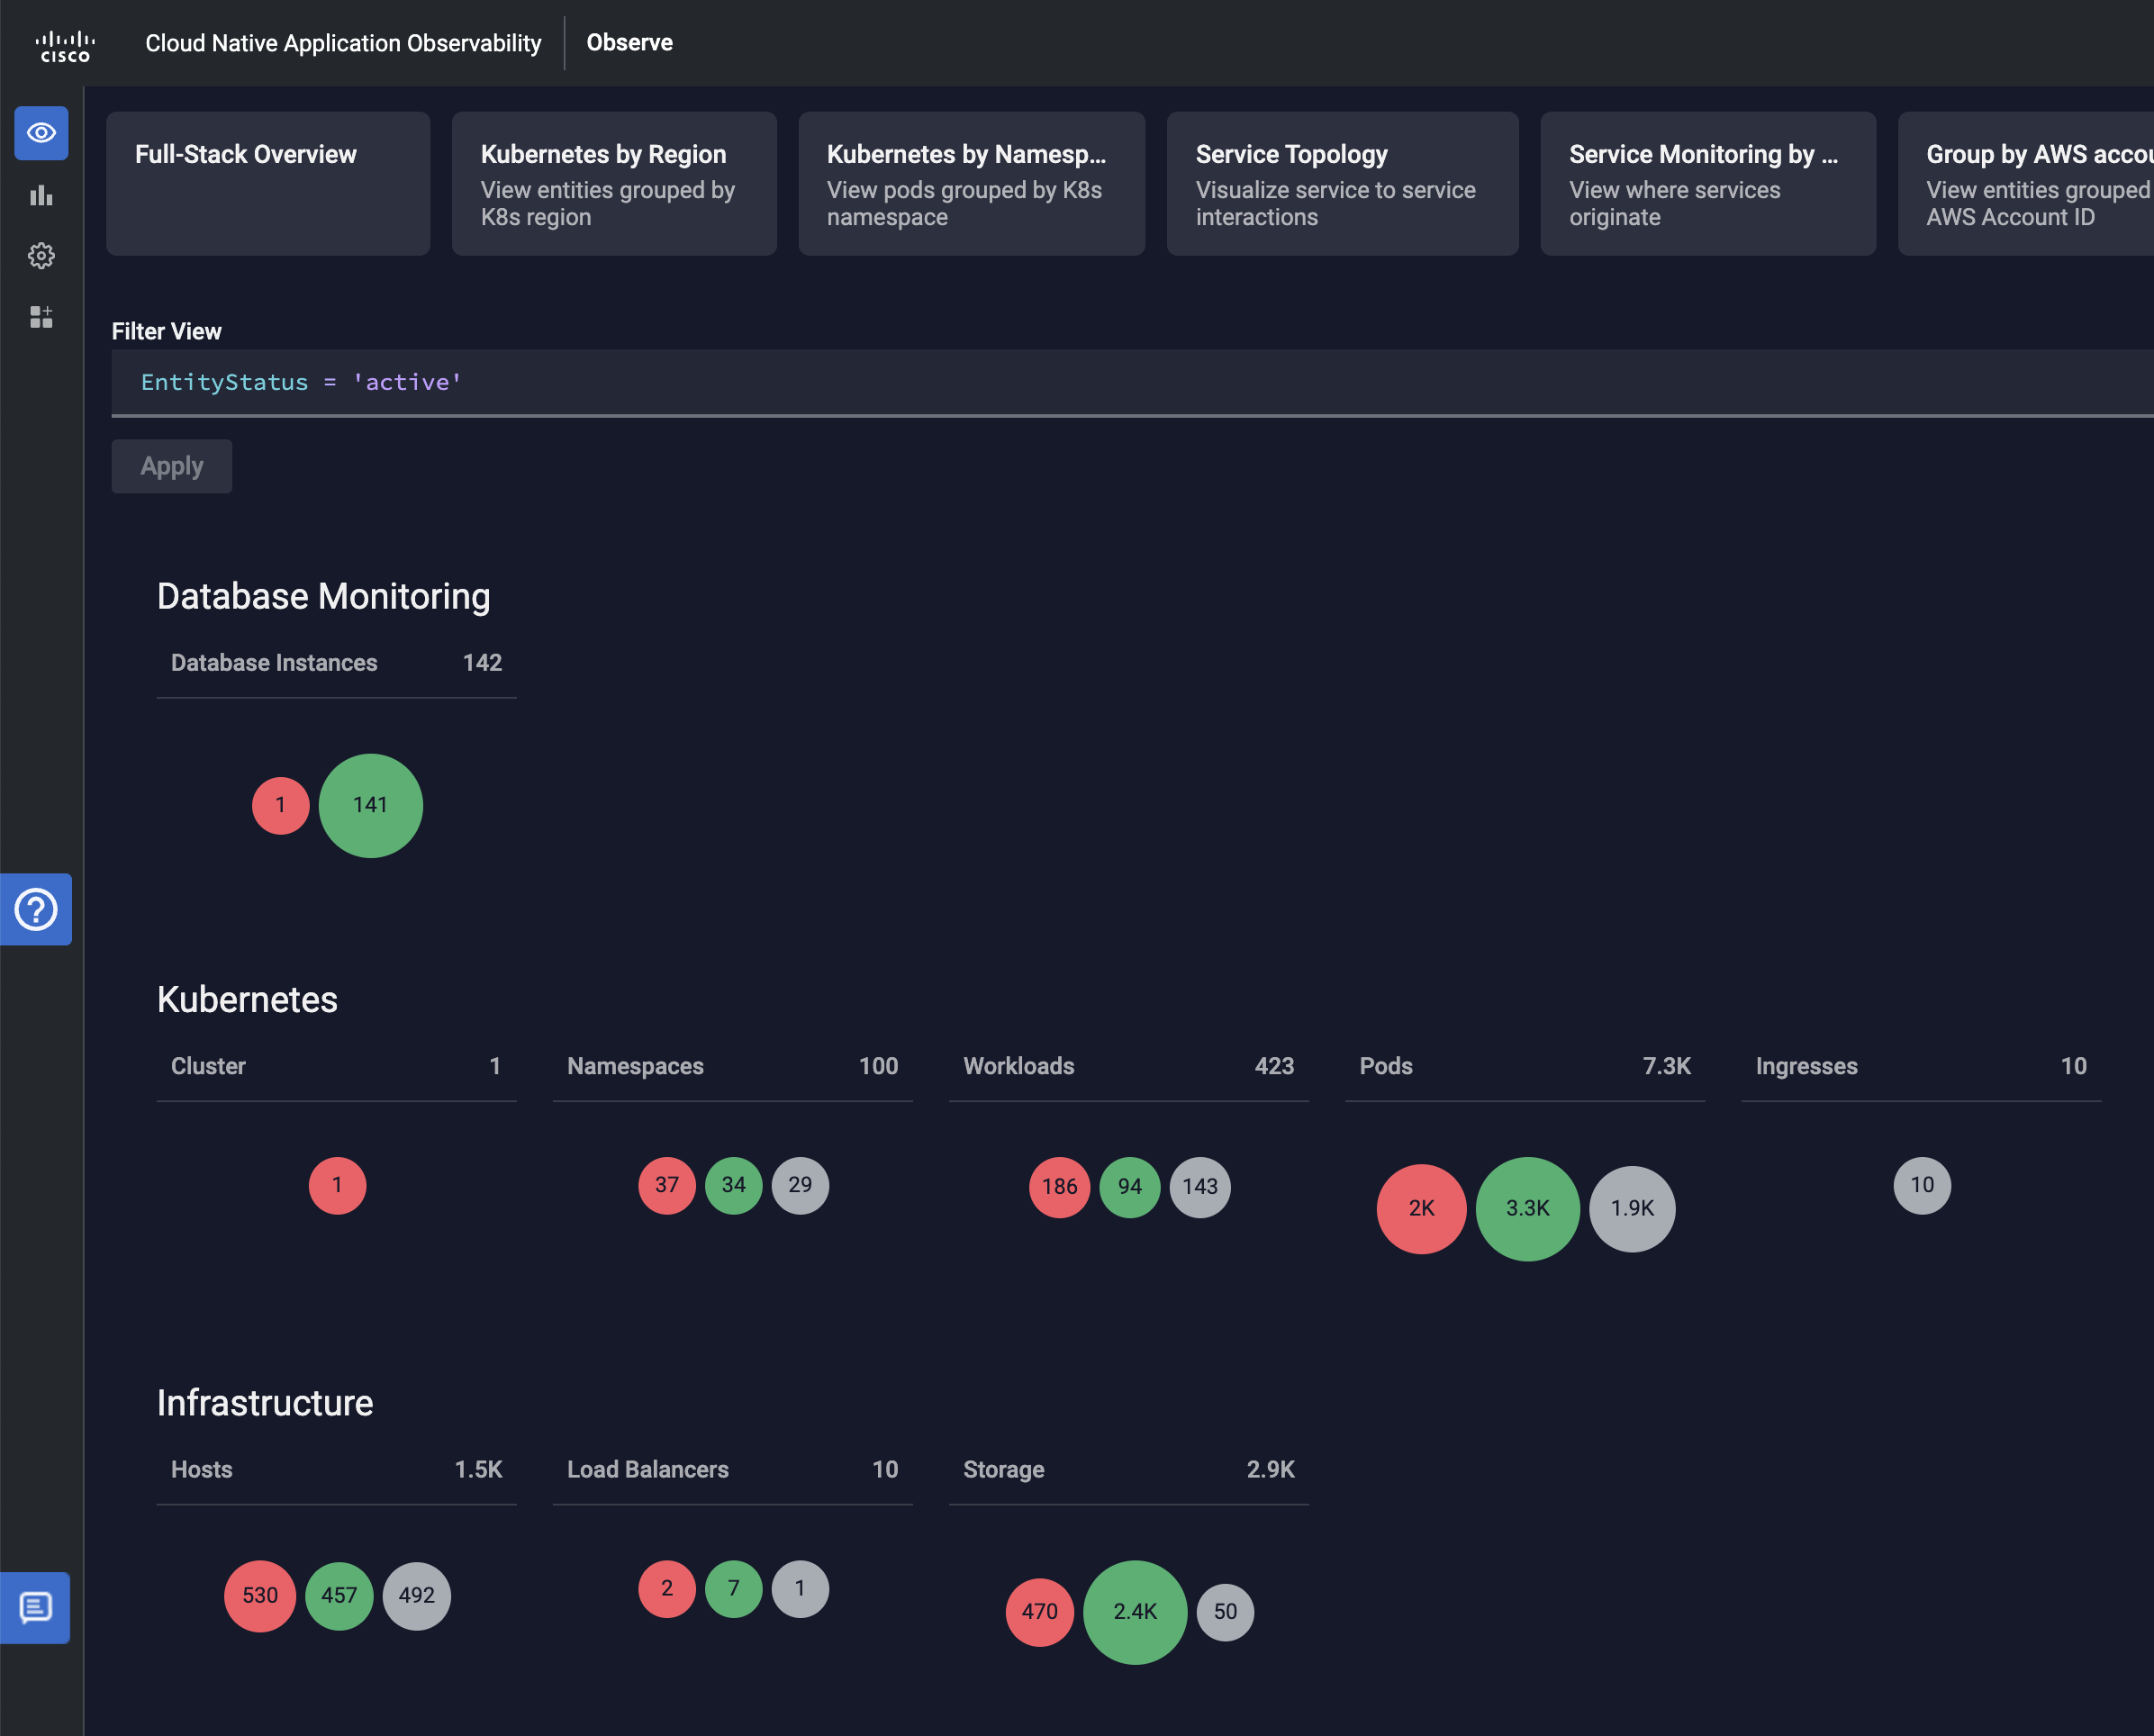Open the Observe eye icon in sidebar
Image resolution: width=2154 pixels, height=1736 pixels.
[41, 133]
